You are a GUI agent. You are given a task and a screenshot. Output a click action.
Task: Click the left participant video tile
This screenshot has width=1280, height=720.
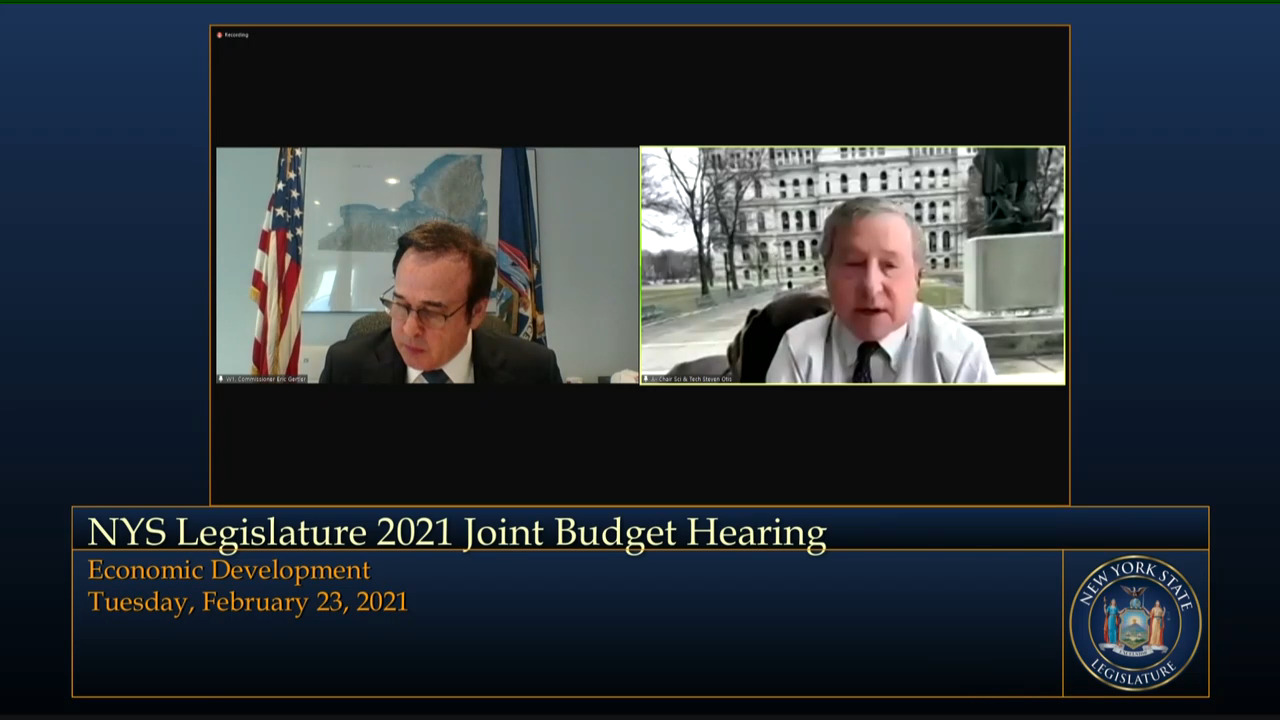click(x=427, y=265)
